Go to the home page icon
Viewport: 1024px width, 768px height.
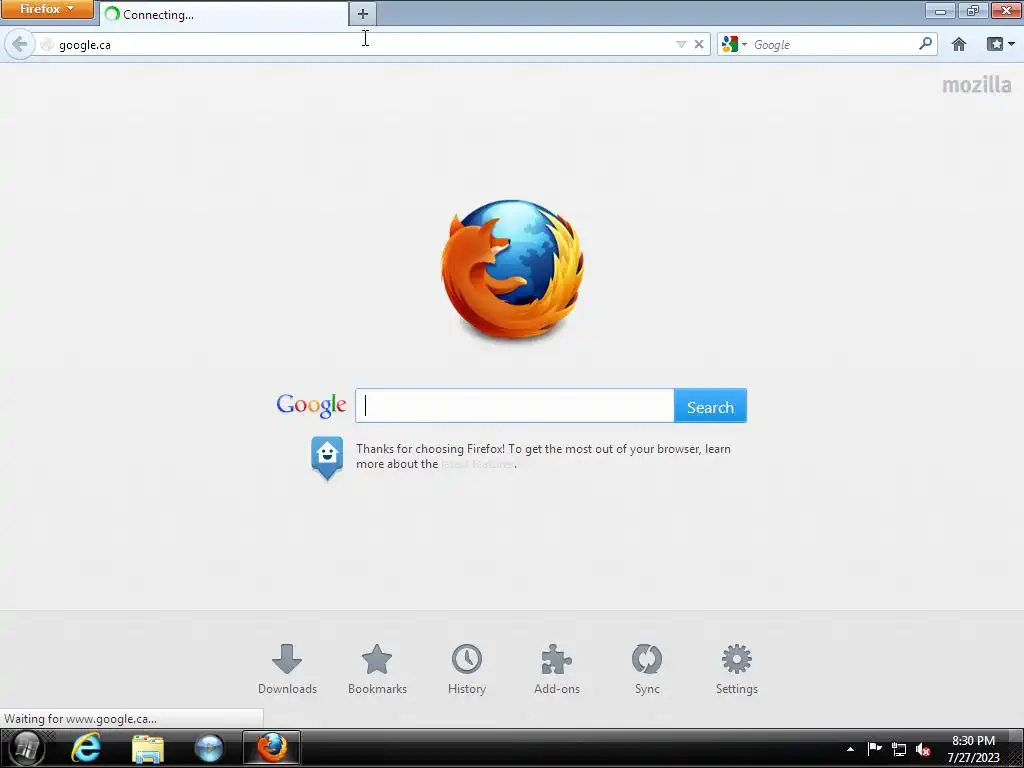(959, 44)
